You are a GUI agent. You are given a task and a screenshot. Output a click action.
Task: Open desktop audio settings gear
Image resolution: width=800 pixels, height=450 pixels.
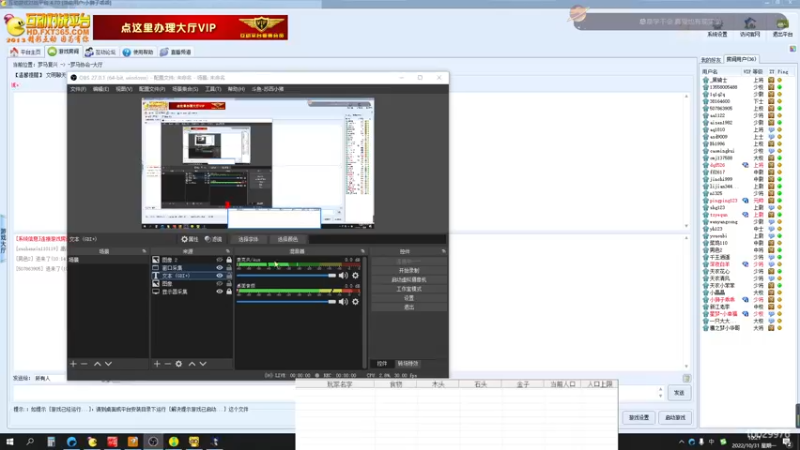355,302
